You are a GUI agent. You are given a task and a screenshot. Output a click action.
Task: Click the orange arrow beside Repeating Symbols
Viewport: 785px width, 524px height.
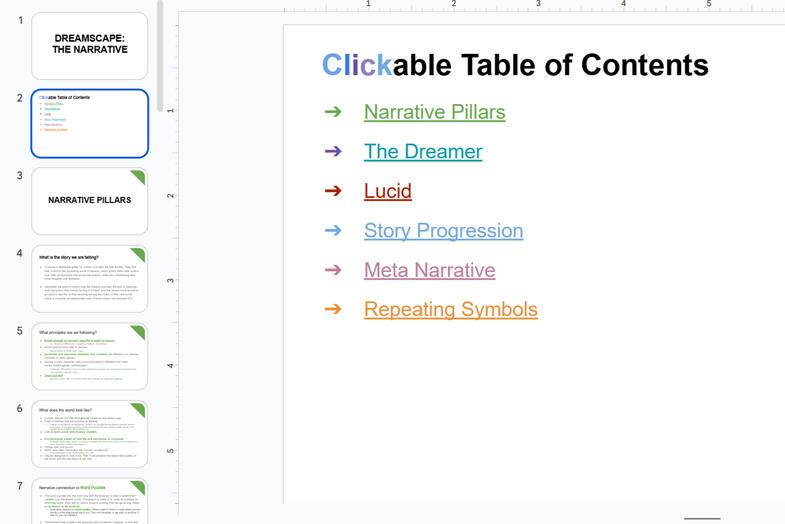click(333, 309)
